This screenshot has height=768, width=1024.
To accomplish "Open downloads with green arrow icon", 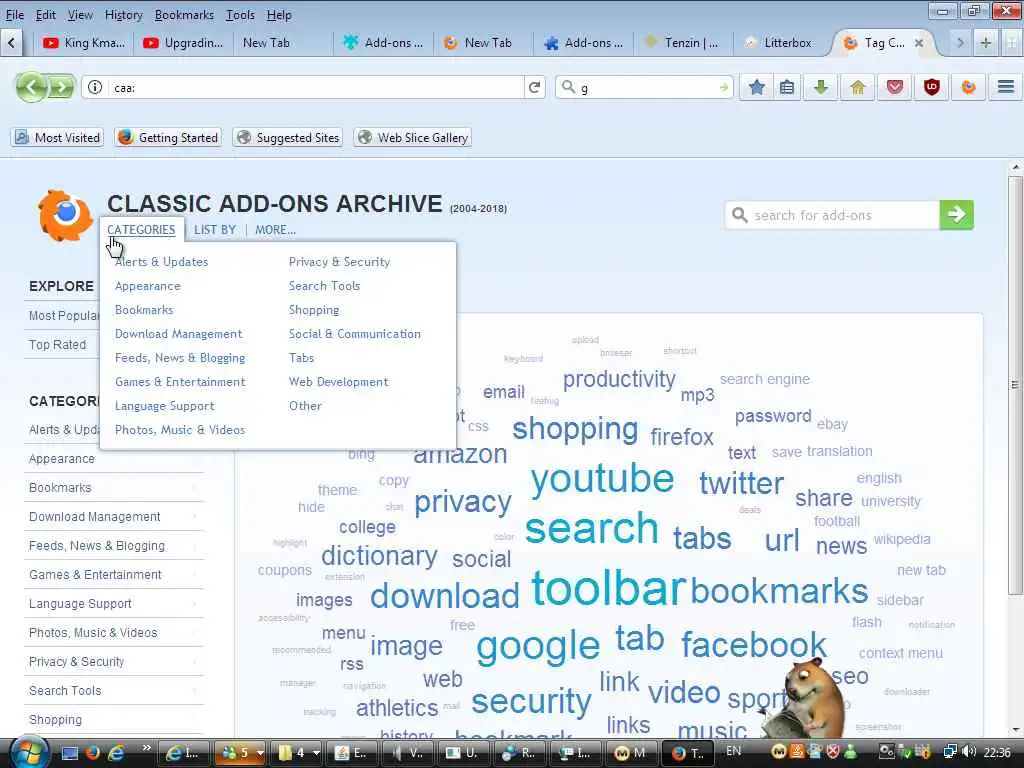I will click(821, 87).
